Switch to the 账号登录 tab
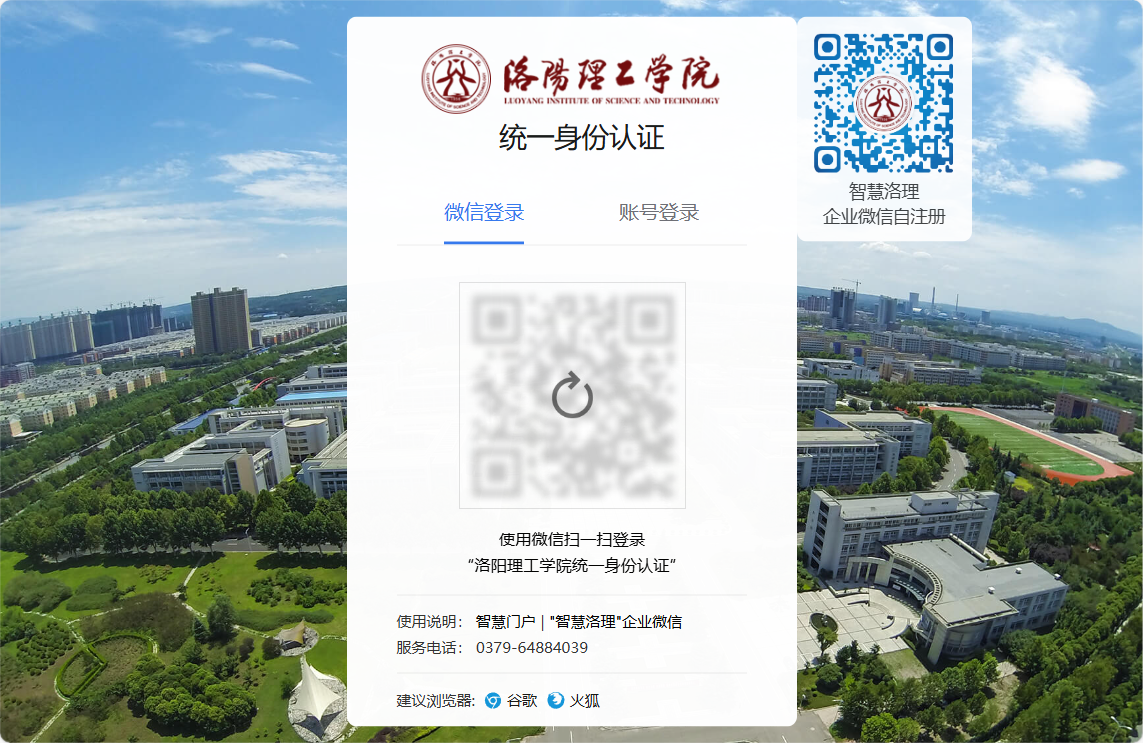 tap(658, 211)
